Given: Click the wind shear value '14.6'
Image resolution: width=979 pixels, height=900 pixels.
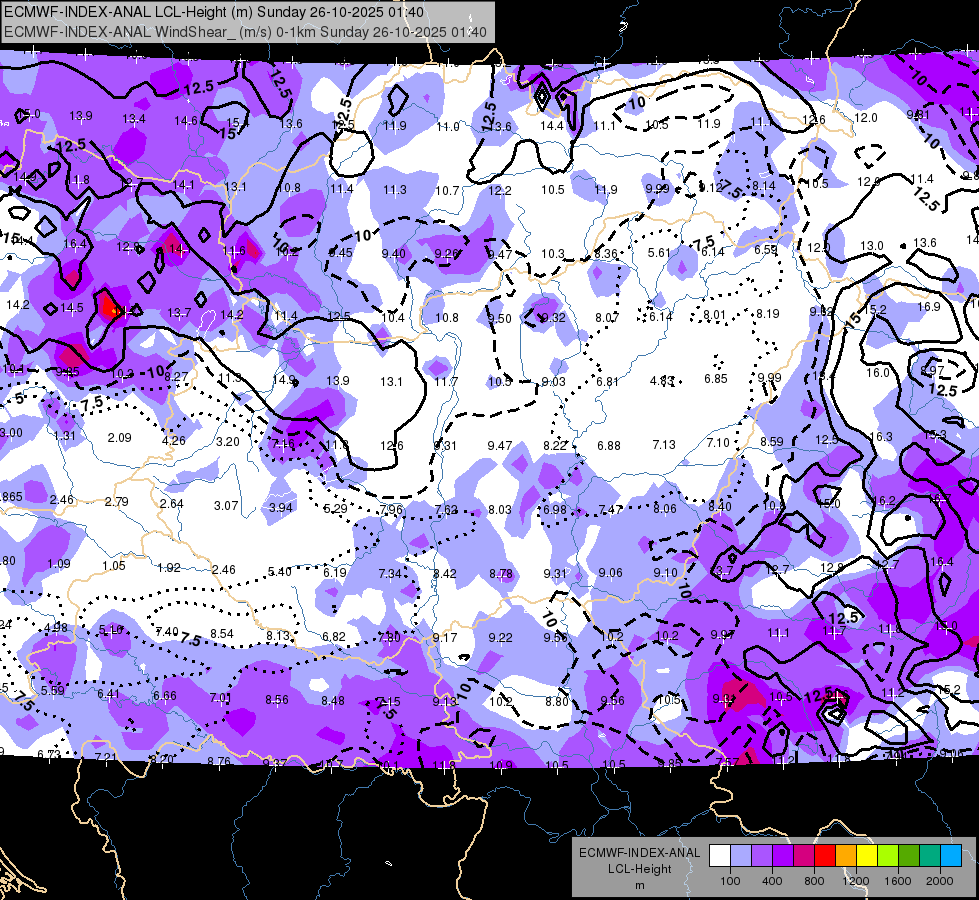Looking at the screenshot, I should coord(185,121).
